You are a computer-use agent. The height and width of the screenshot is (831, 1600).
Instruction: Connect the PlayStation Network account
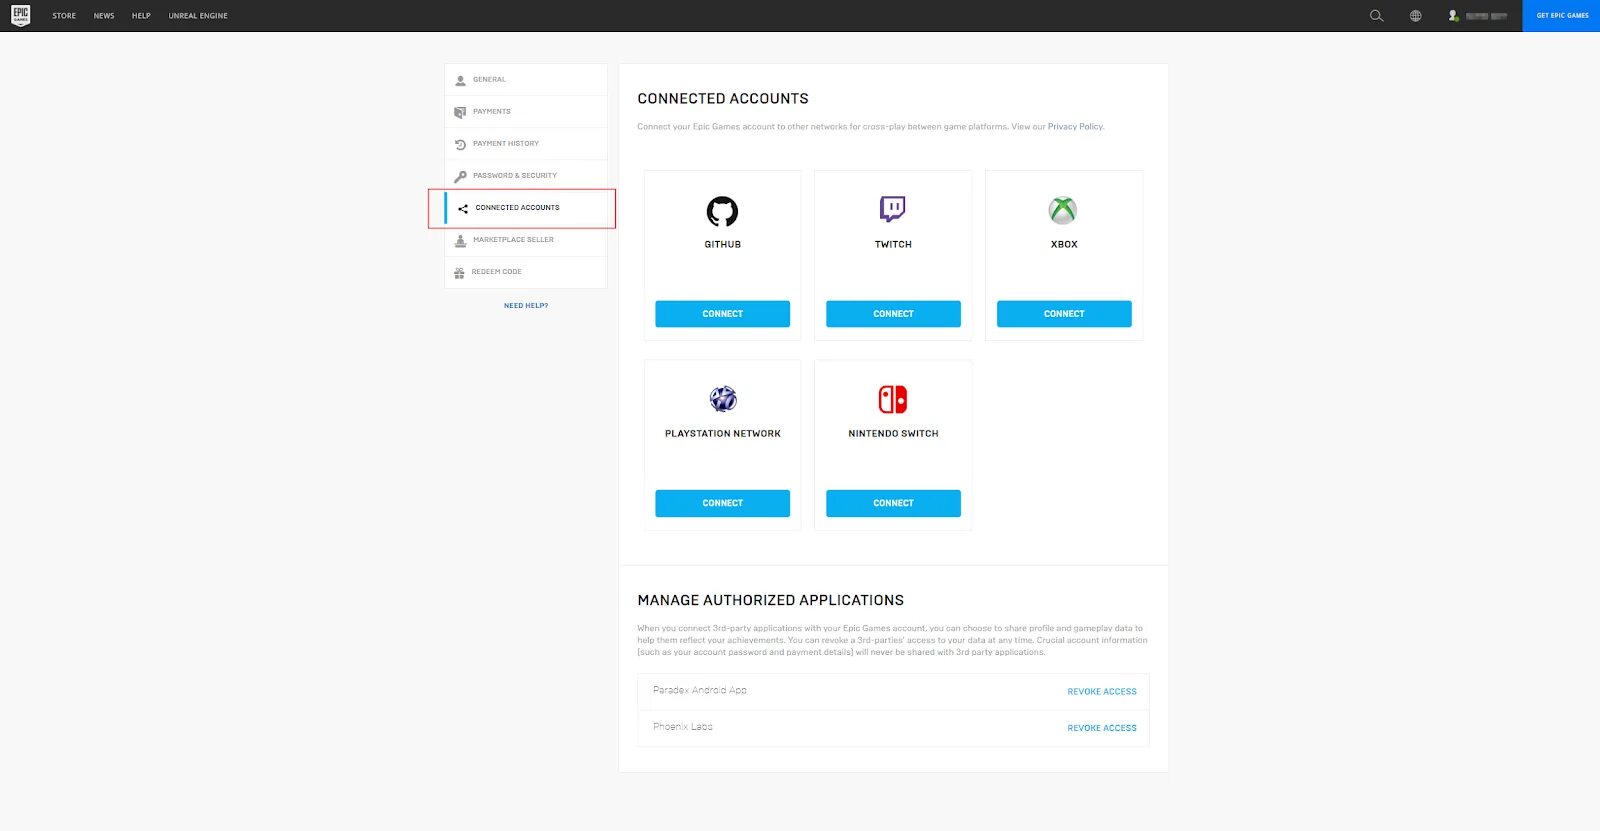[722, 503]
